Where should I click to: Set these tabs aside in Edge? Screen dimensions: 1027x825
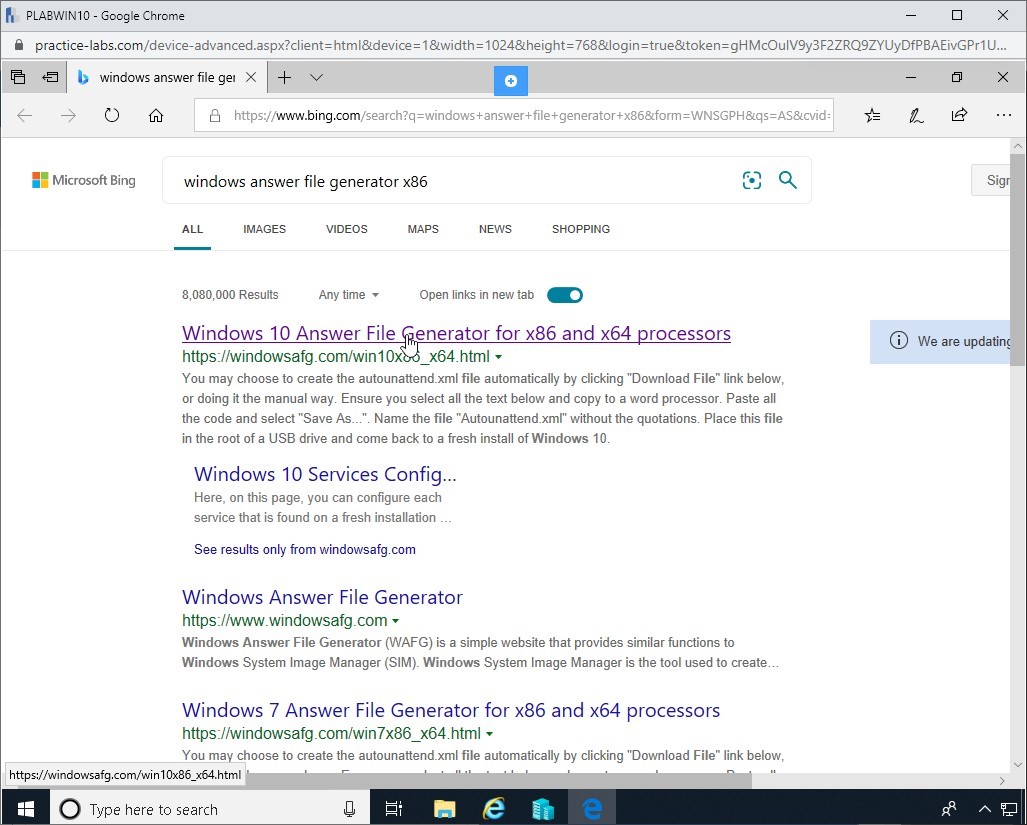pyautogui.click(x=50, y=77)
